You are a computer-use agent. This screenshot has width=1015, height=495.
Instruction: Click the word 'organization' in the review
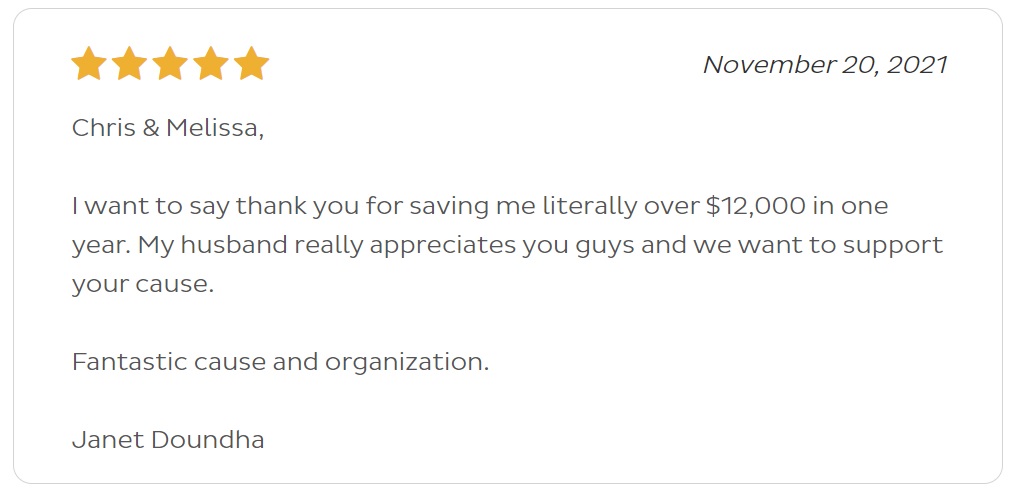click(404, 363)
